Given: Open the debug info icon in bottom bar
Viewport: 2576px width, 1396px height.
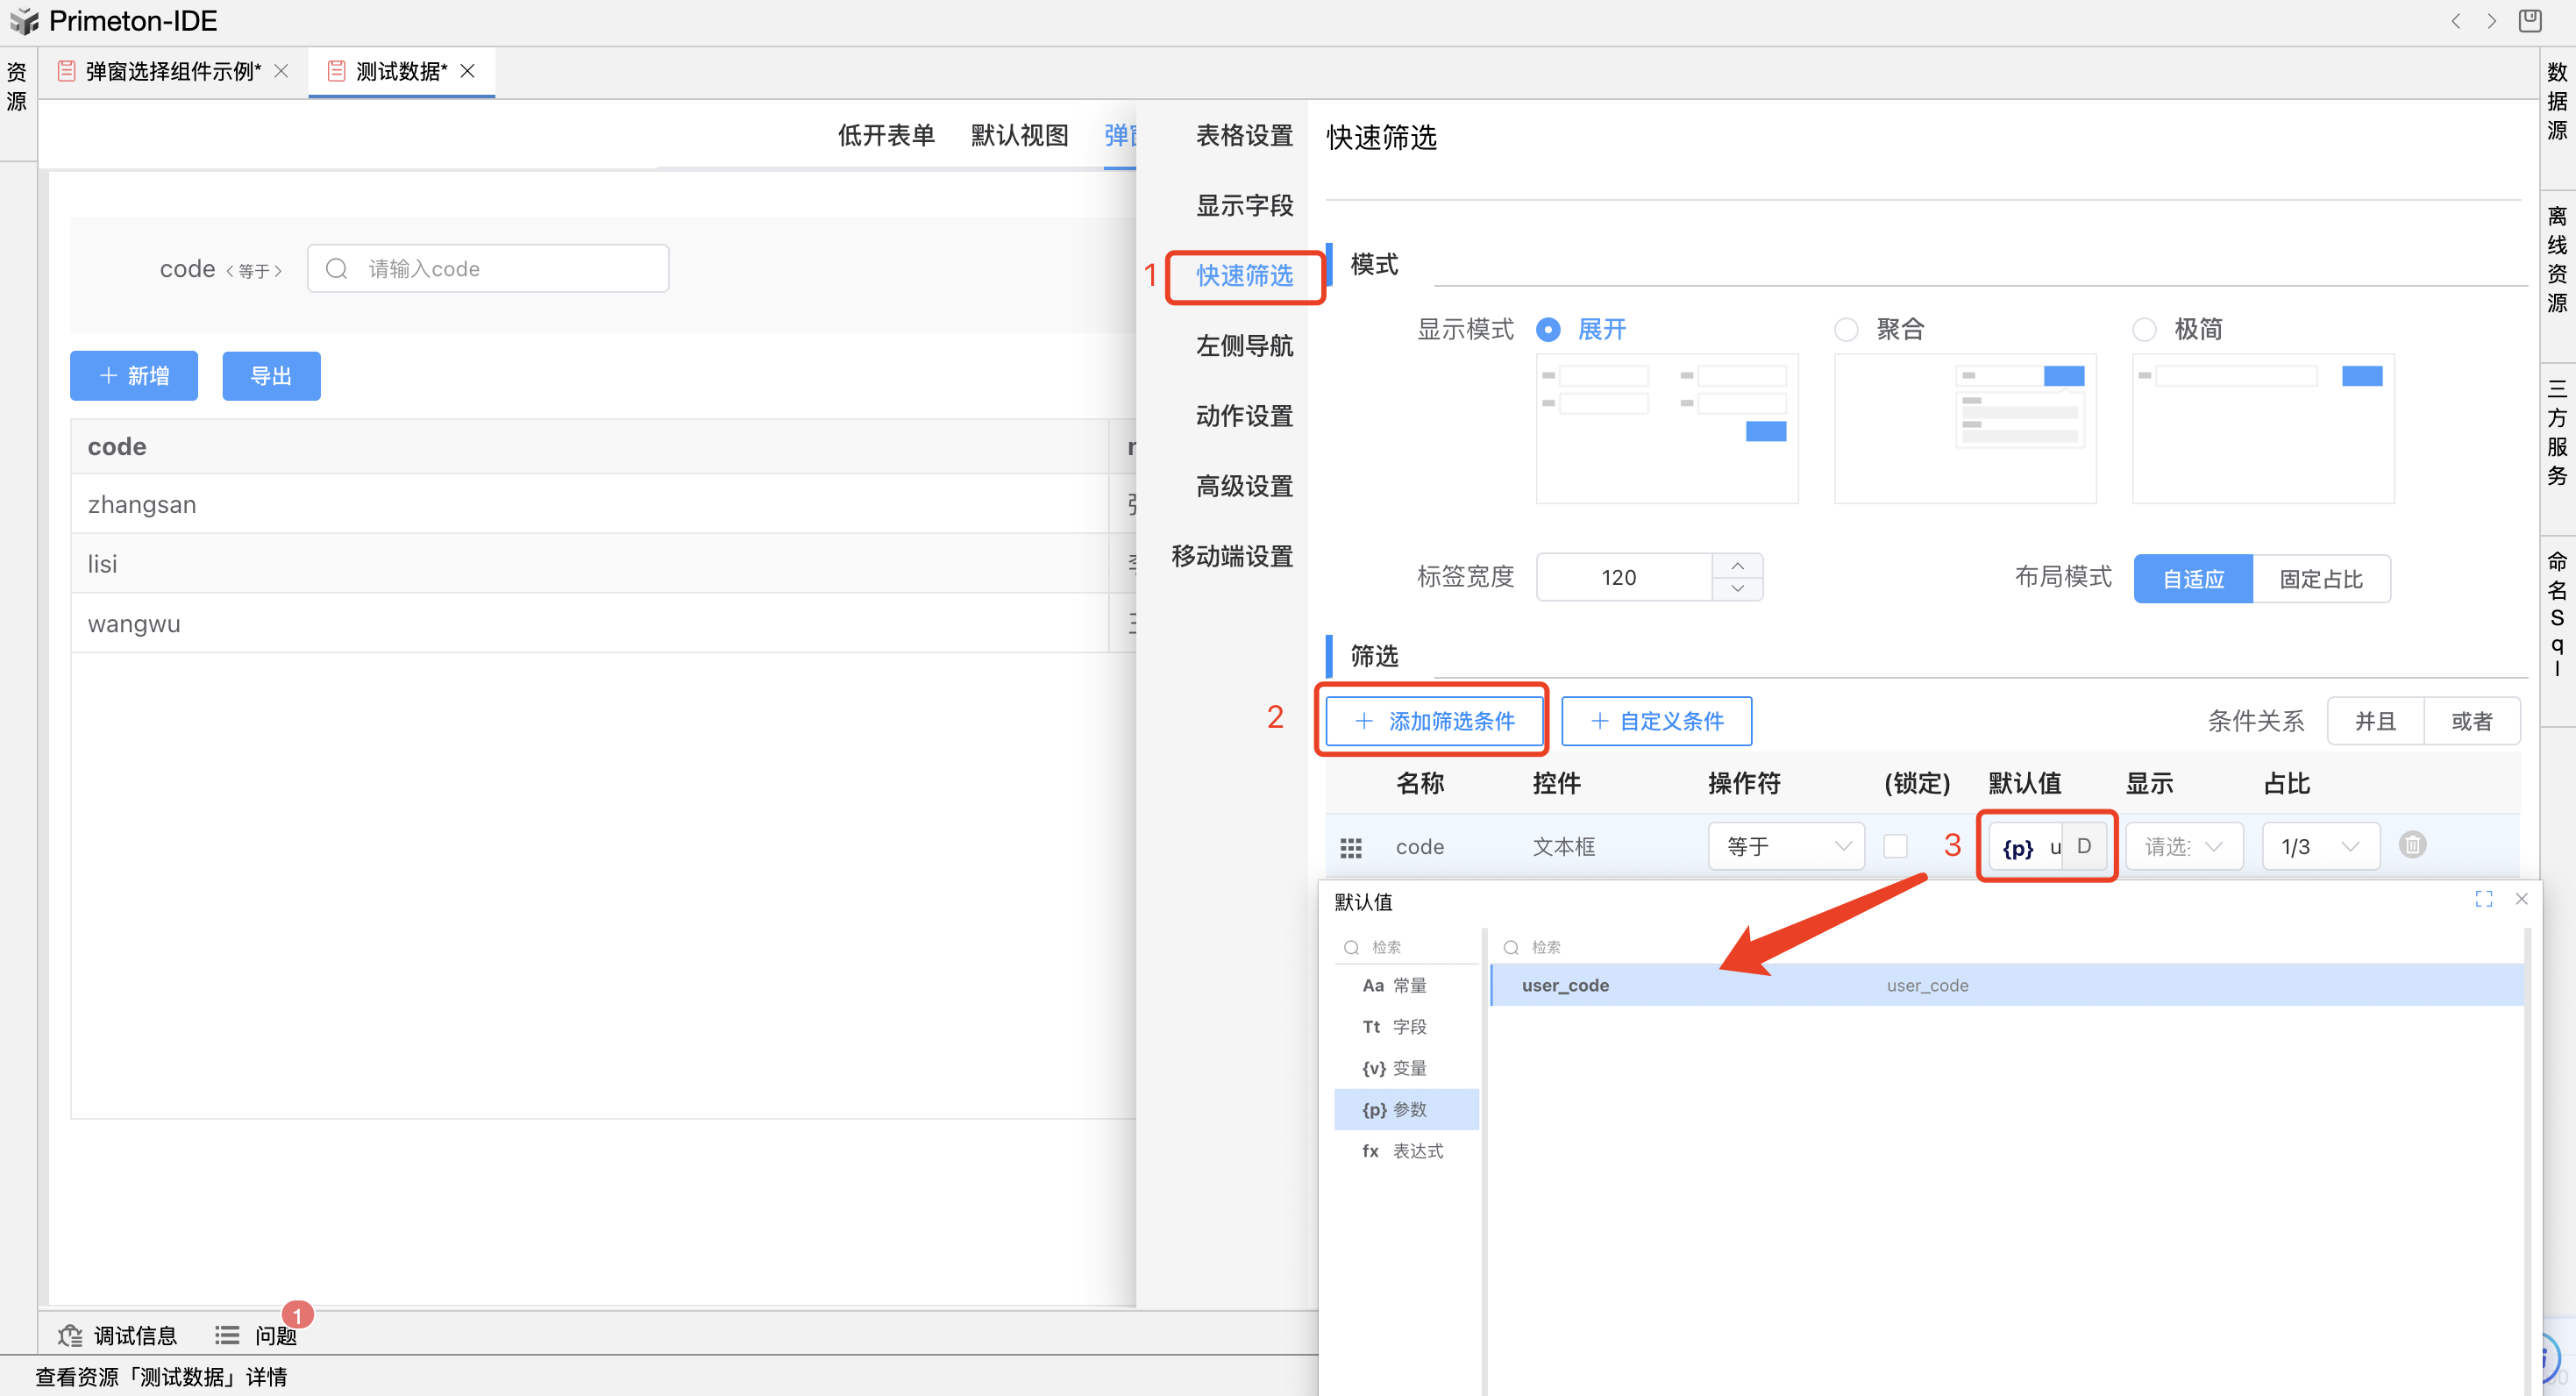Looking at the screenshot, I should point(70,1335).
